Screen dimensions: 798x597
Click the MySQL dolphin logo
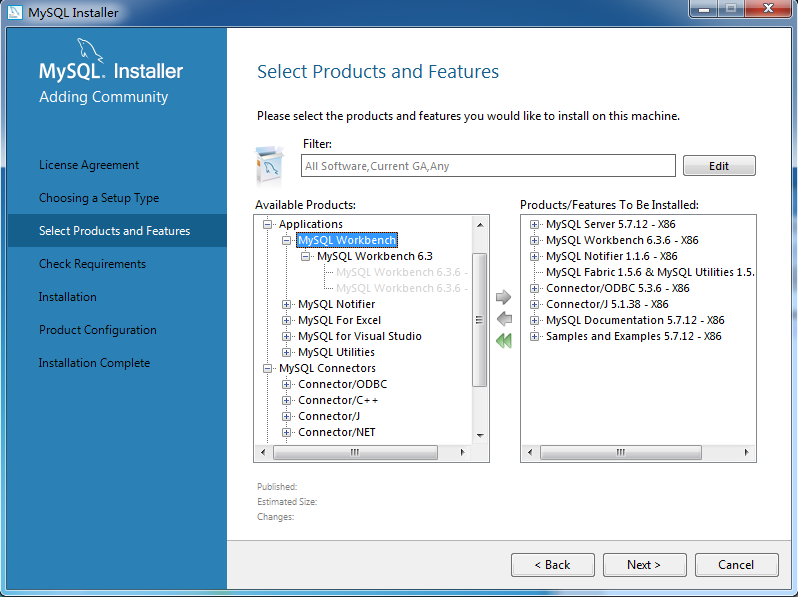click(90, 51)
